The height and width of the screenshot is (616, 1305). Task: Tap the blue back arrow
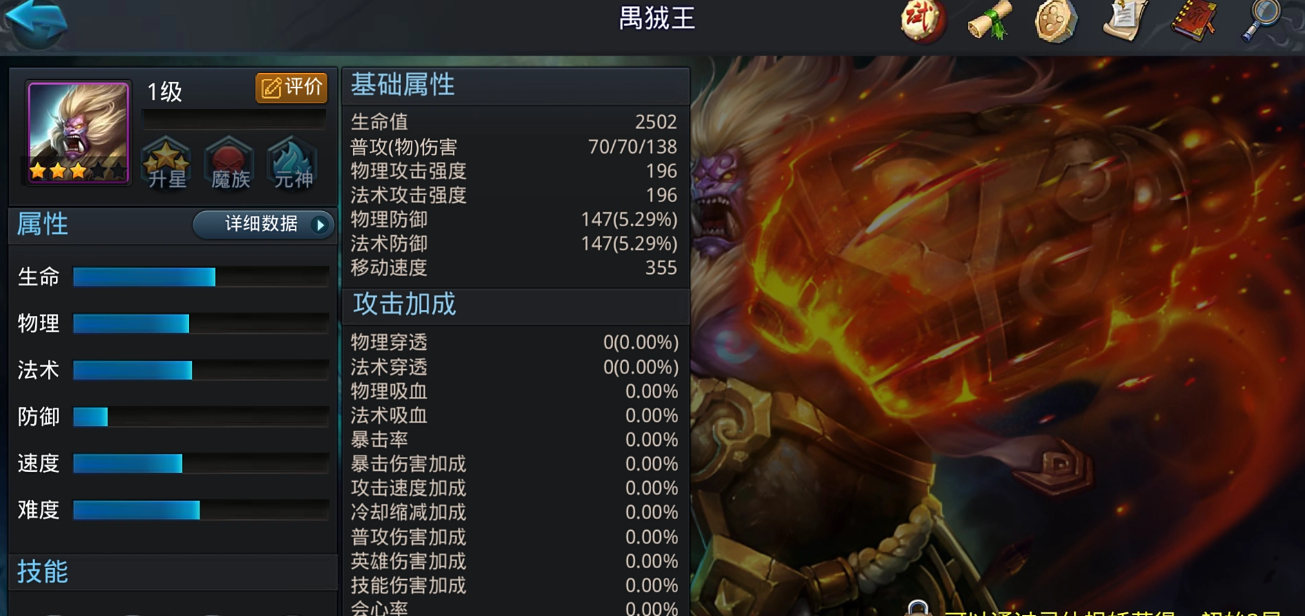coord(35,22)
